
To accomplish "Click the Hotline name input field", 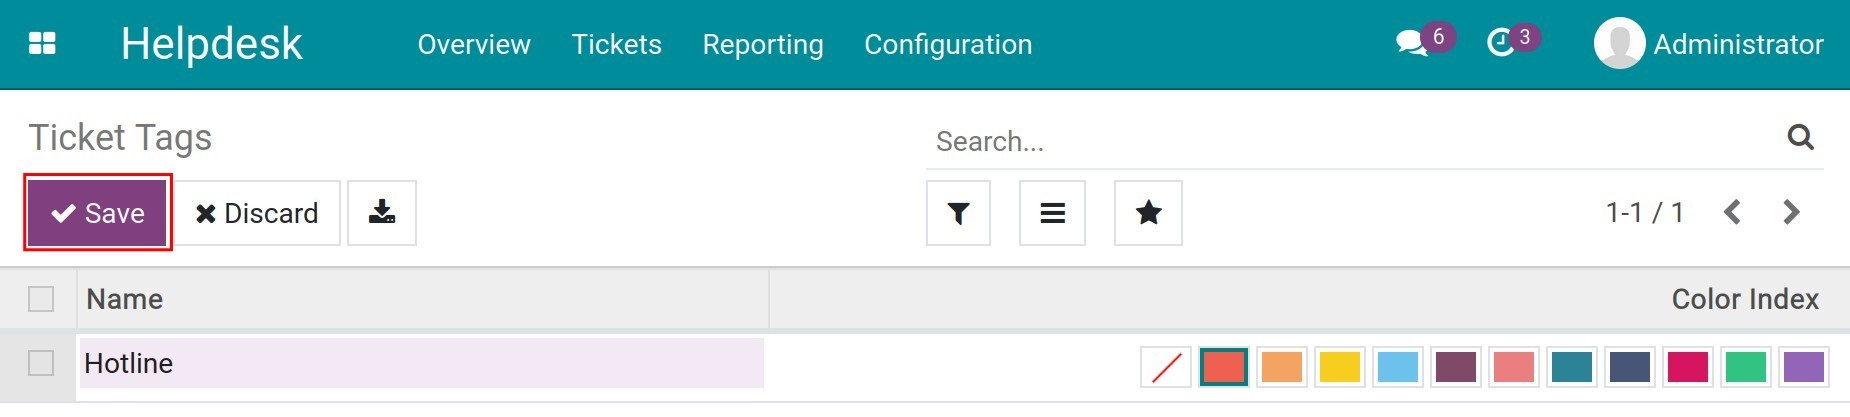I will 422,363.
